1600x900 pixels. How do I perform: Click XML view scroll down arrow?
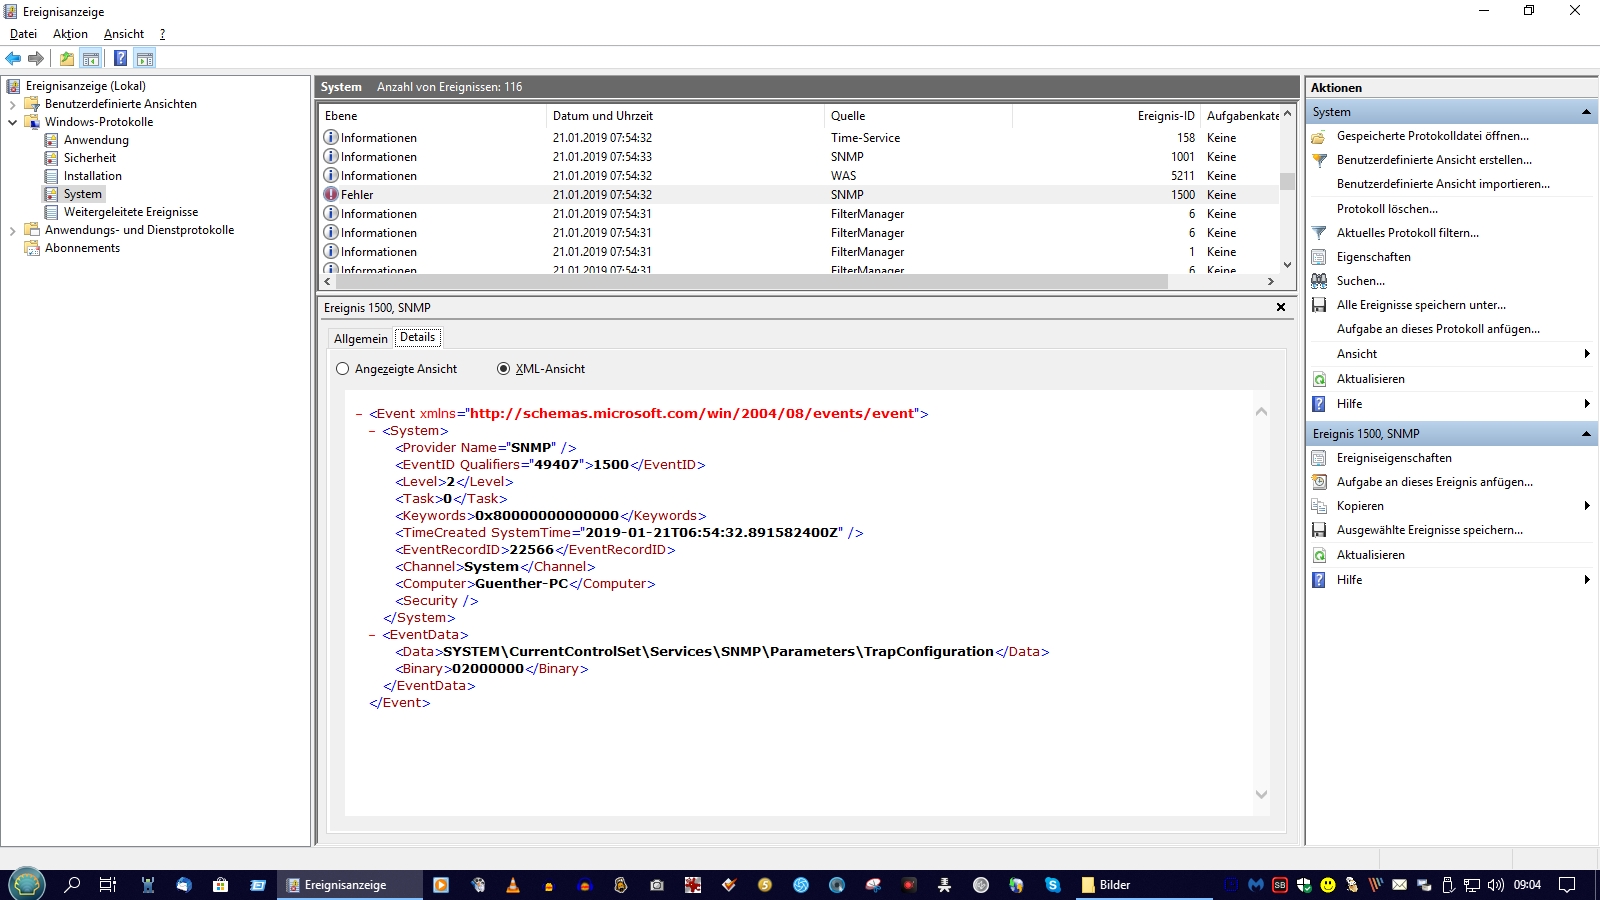tap(1261, 795)
